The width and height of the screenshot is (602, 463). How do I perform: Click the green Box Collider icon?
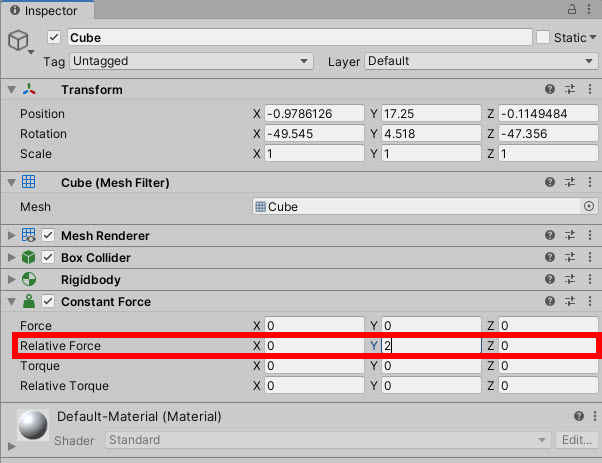[29, 257]
